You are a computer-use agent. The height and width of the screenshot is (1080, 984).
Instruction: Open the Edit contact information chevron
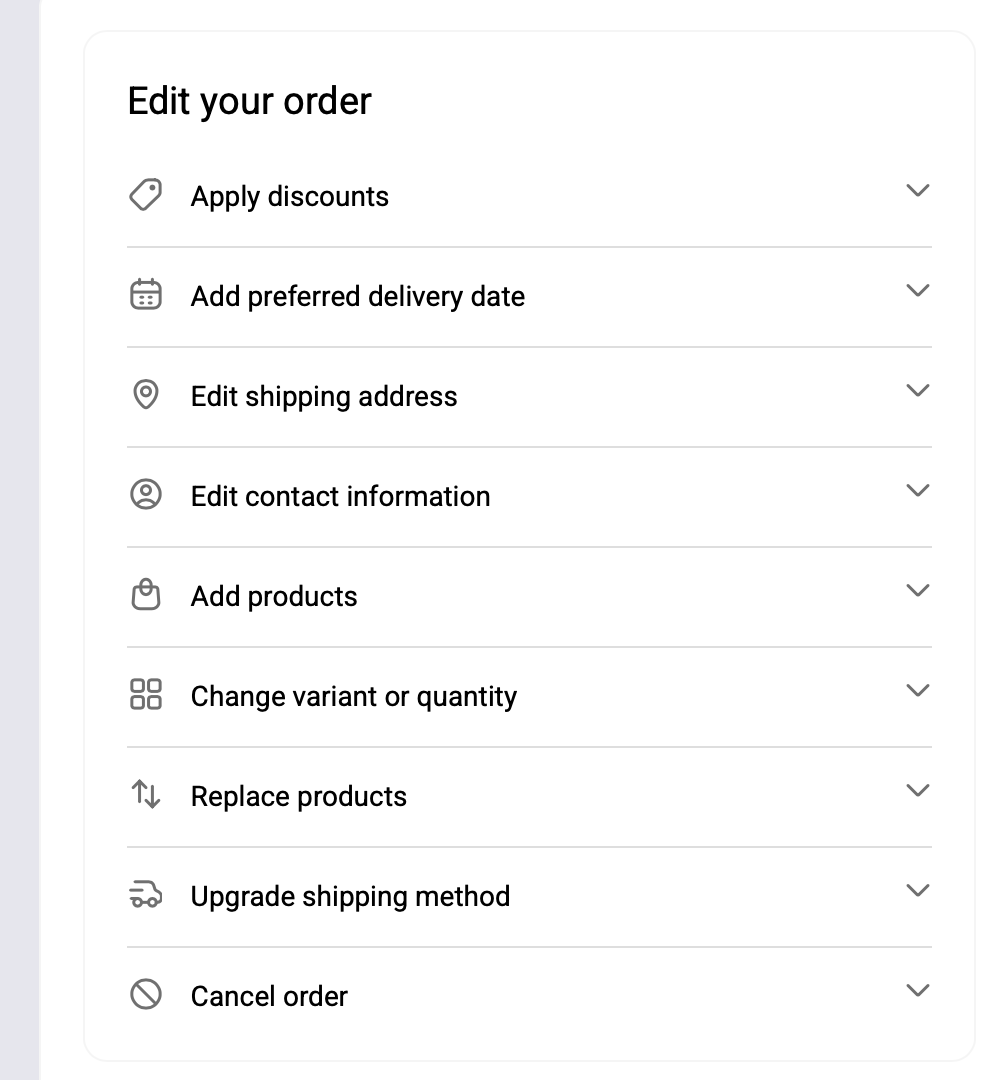tap(917, 490)
